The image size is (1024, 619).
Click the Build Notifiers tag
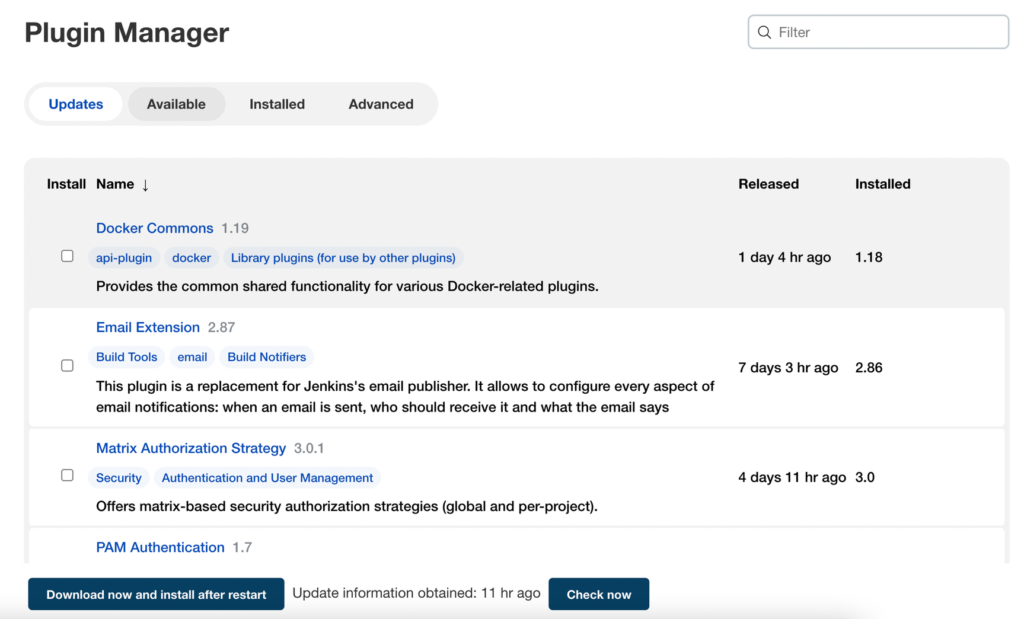click(x=266, y=357)
